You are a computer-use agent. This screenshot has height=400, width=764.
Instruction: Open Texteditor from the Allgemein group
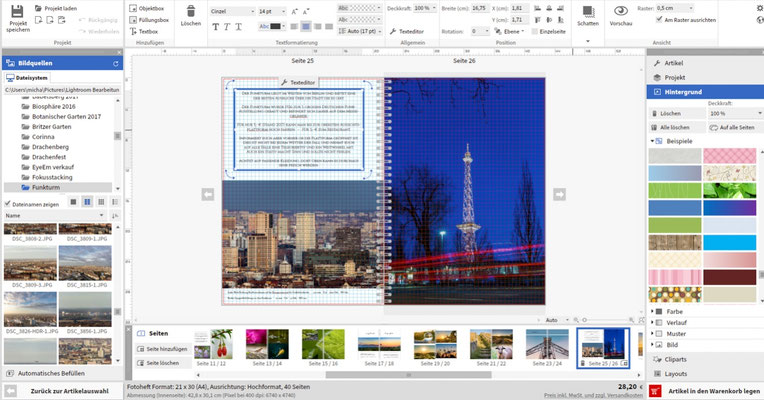click(x=407, y=31)
